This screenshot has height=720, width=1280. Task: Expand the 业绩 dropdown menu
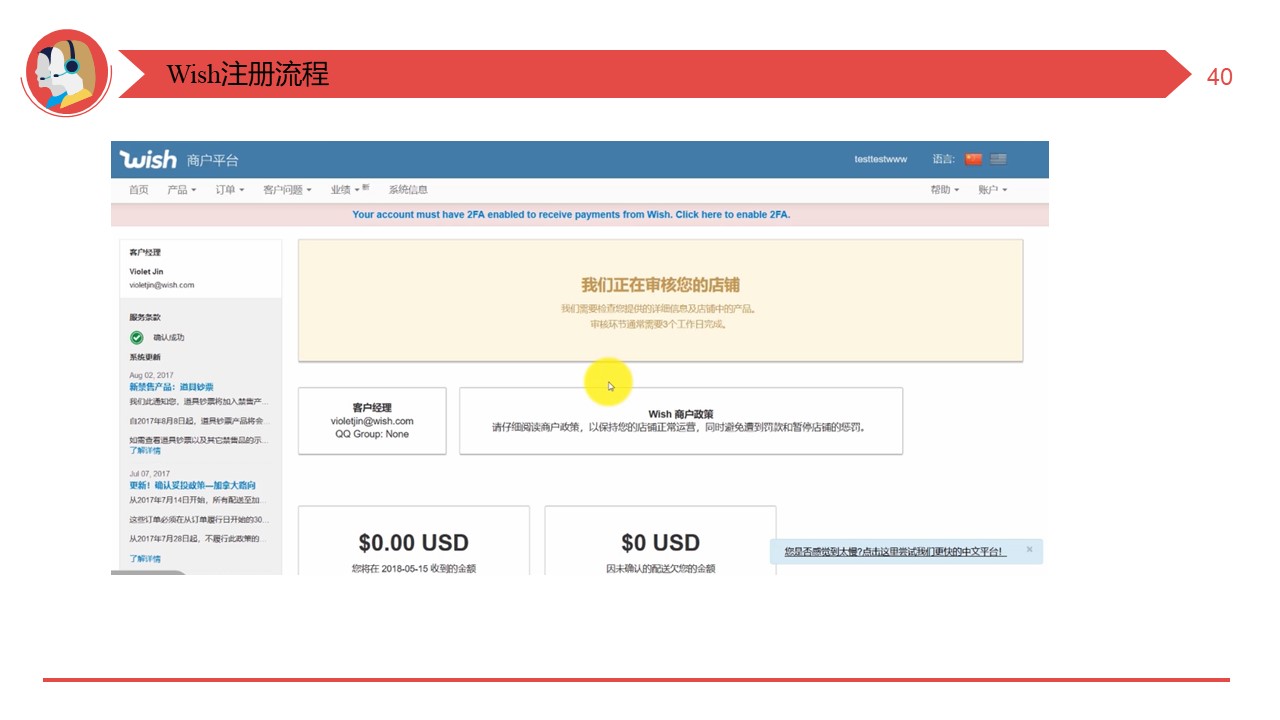click(x=350, y=190)
